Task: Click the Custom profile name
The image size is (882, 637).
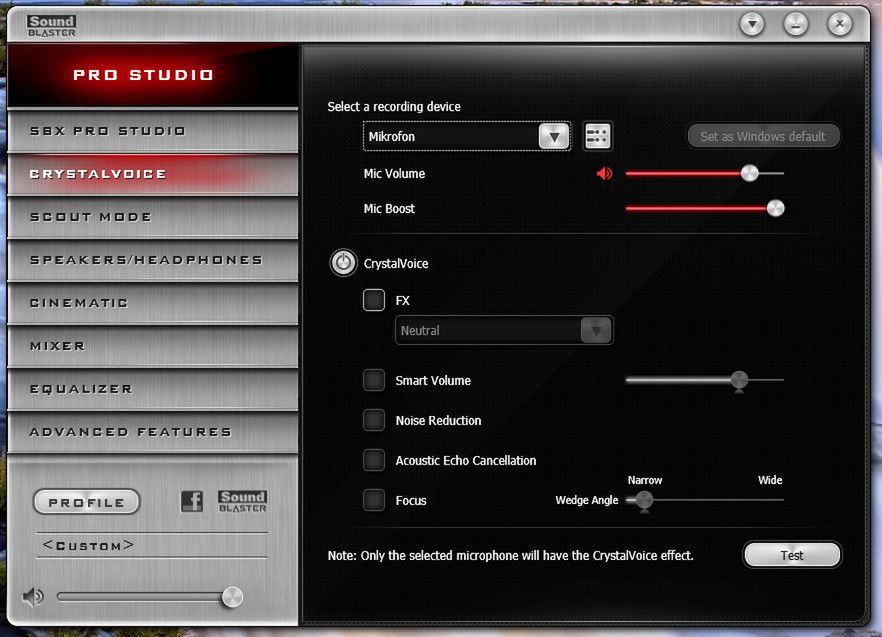Action: [x=88, y=545]
